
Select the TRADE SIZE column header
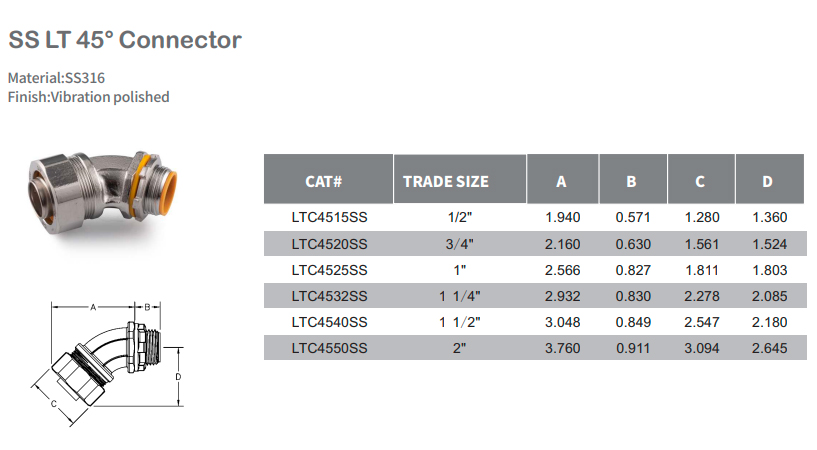click(x=460, y=179)
